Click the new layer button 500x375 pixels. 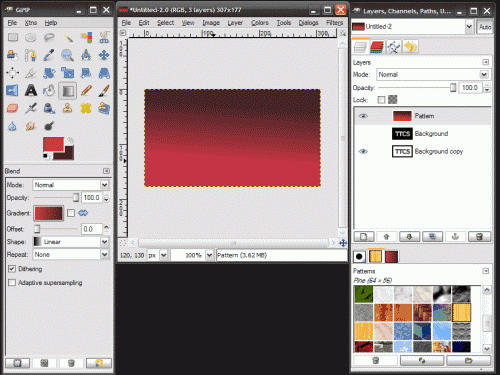click(364, 236)
